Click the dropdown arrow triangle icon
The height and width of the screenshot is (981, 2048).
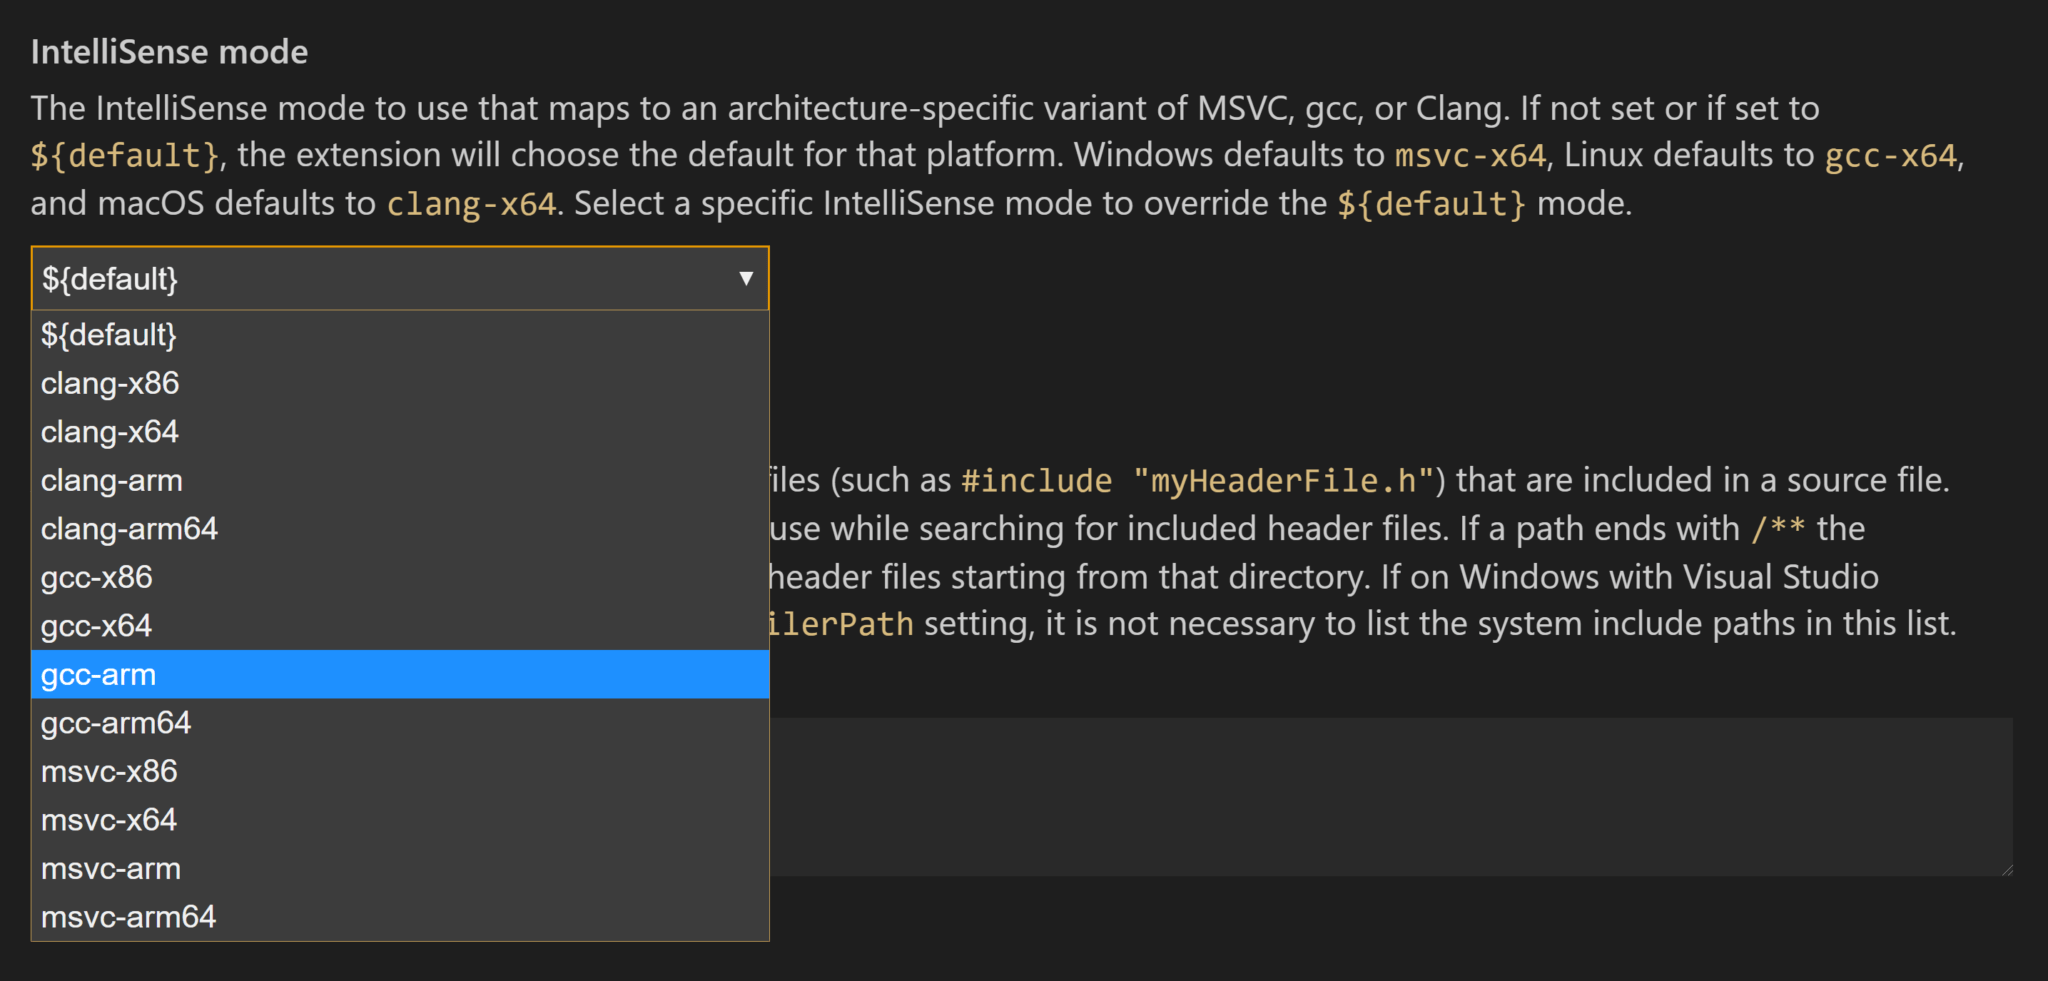pos(744,279)
